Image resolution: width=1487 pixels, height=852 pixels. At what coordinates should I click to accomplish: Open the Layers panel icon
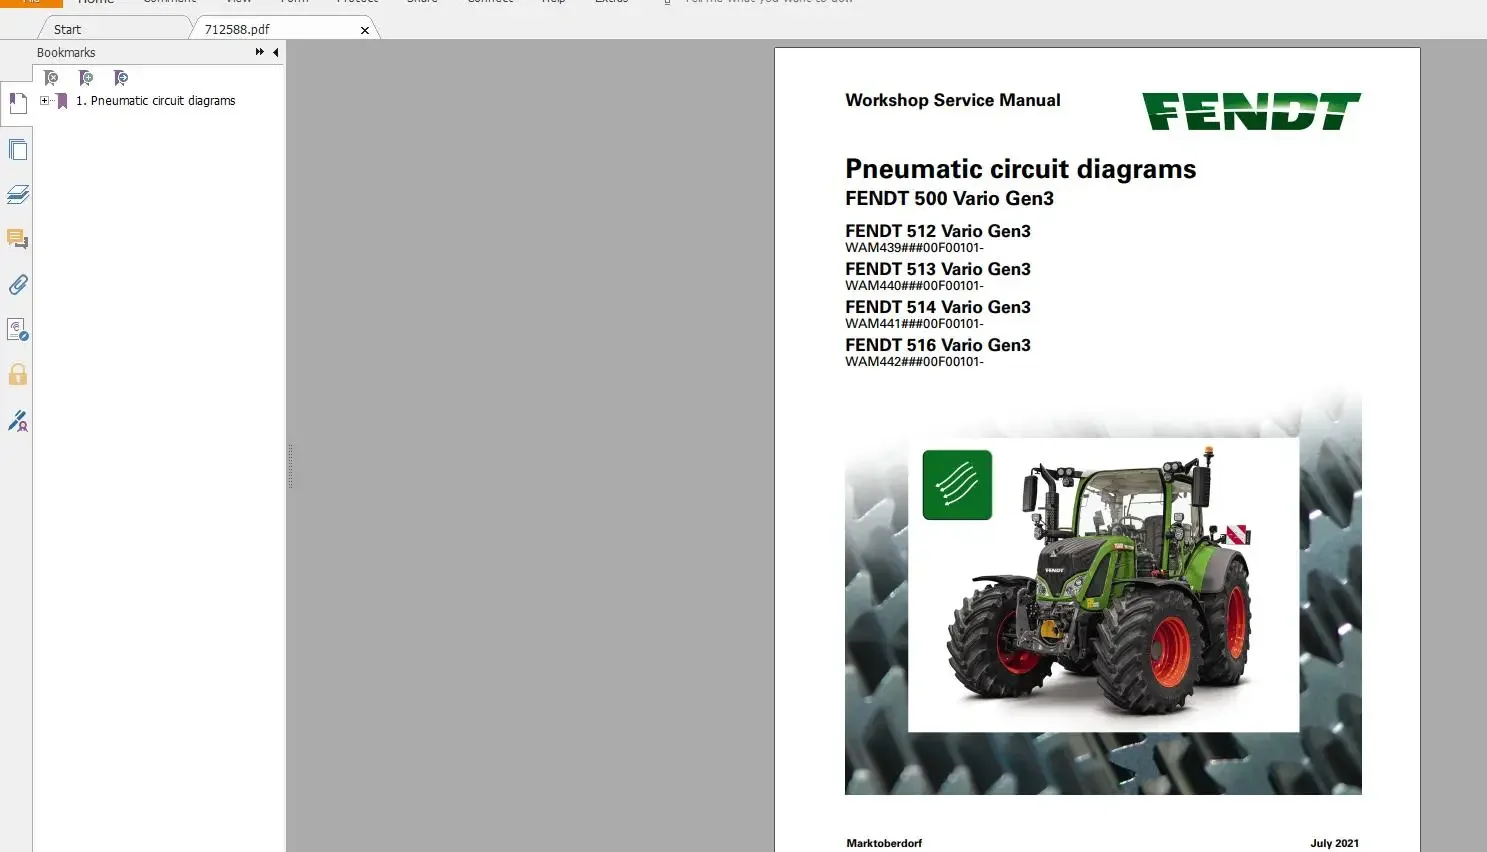17,194
